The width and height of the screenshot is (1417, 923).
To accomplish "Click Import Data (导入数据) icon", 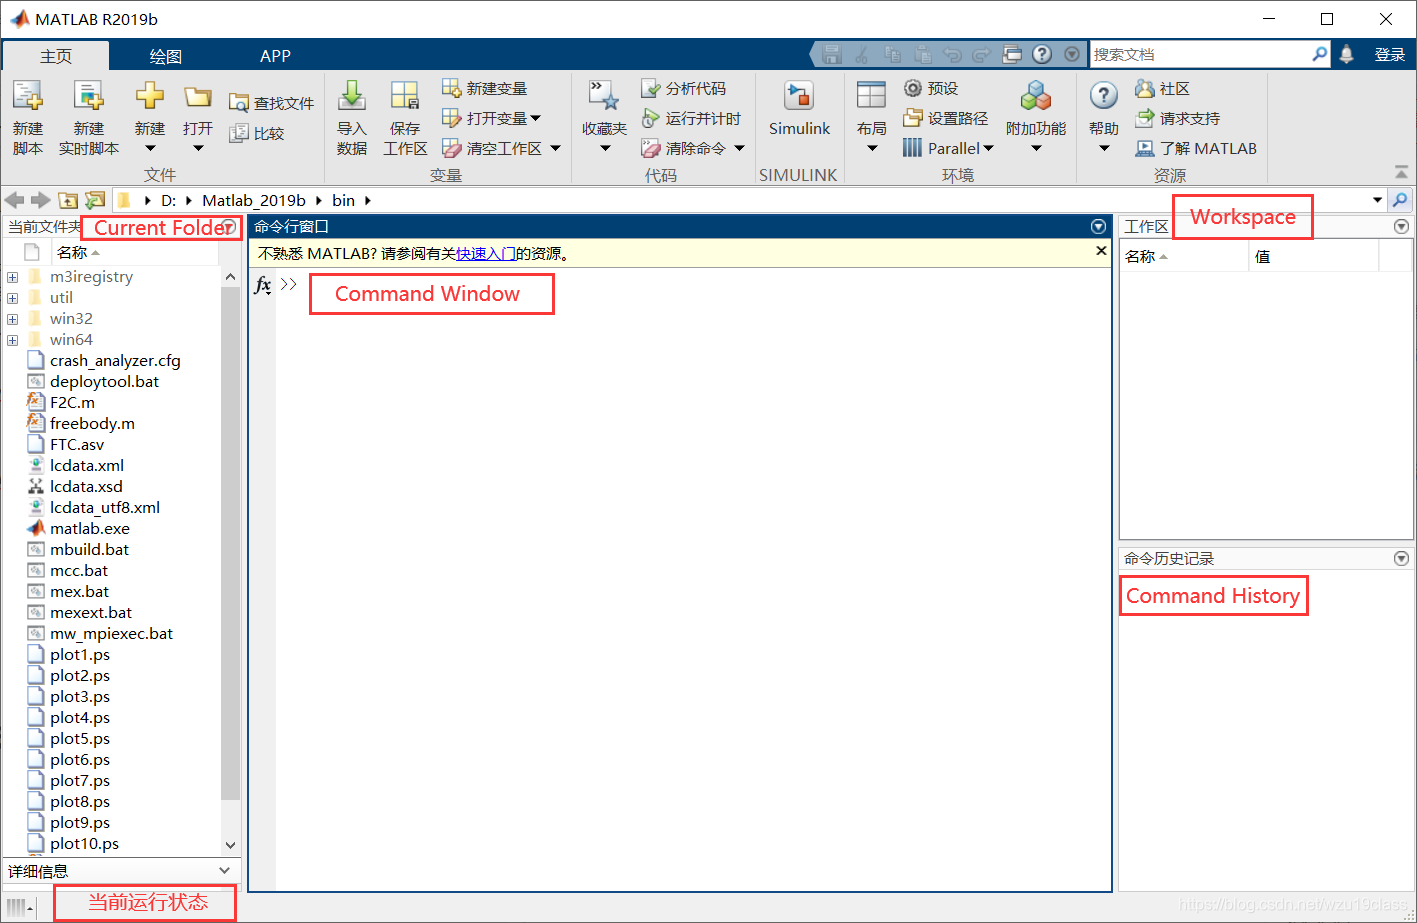I will click(352, 96).
